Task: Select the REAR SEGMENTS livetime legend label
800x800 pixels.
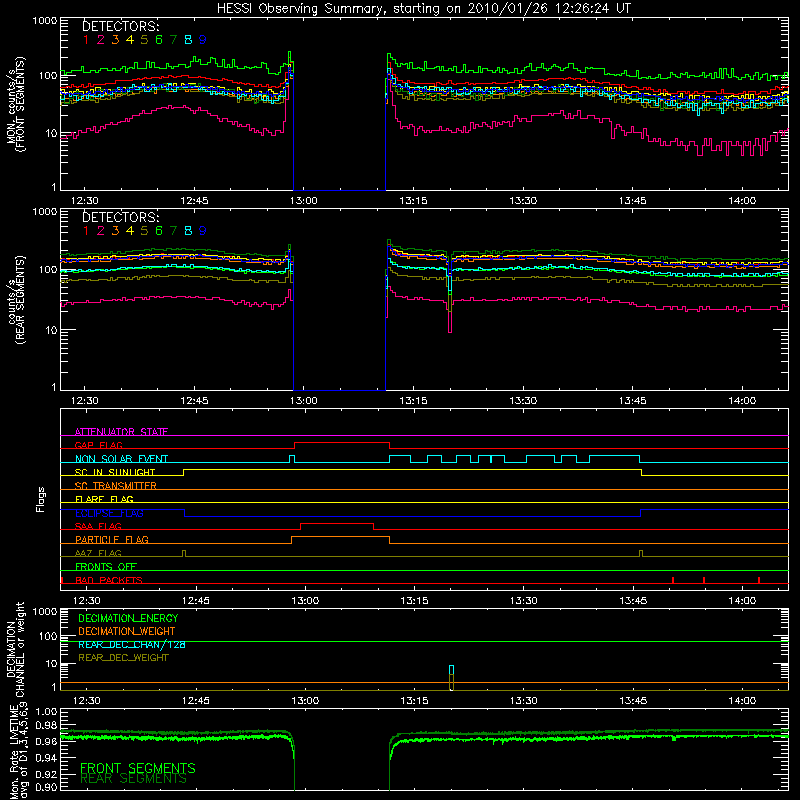Action: coord(134,779)
